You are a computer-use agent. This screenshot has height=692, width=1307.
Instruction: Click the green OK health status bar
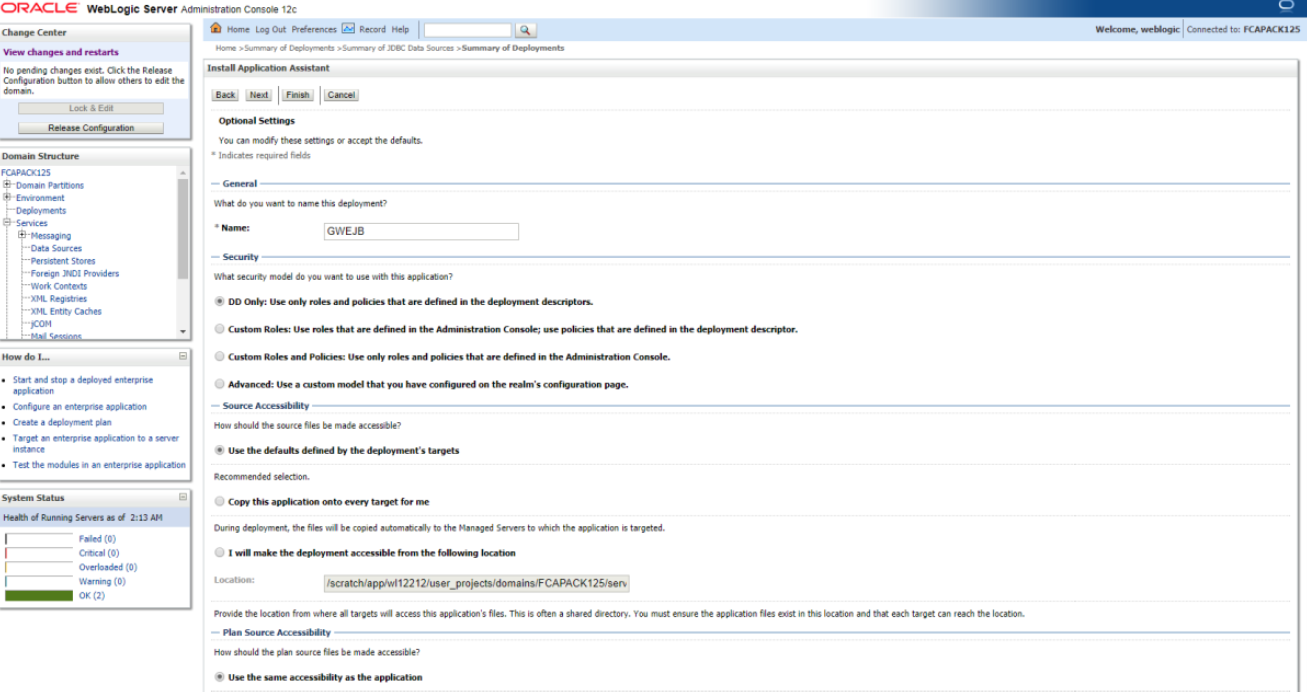click(40, 594)
